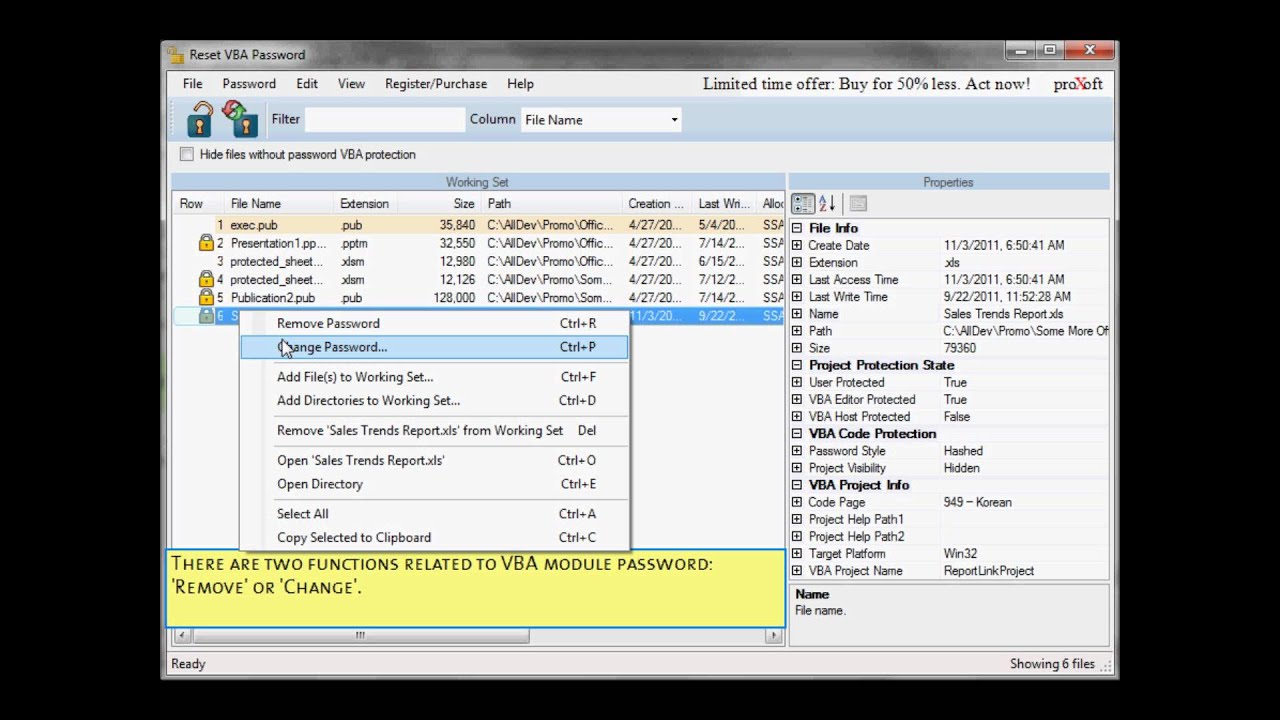1280x720 pixels.
Task: Toggle Hide files without password VBA protection
Action: [187, 154]
